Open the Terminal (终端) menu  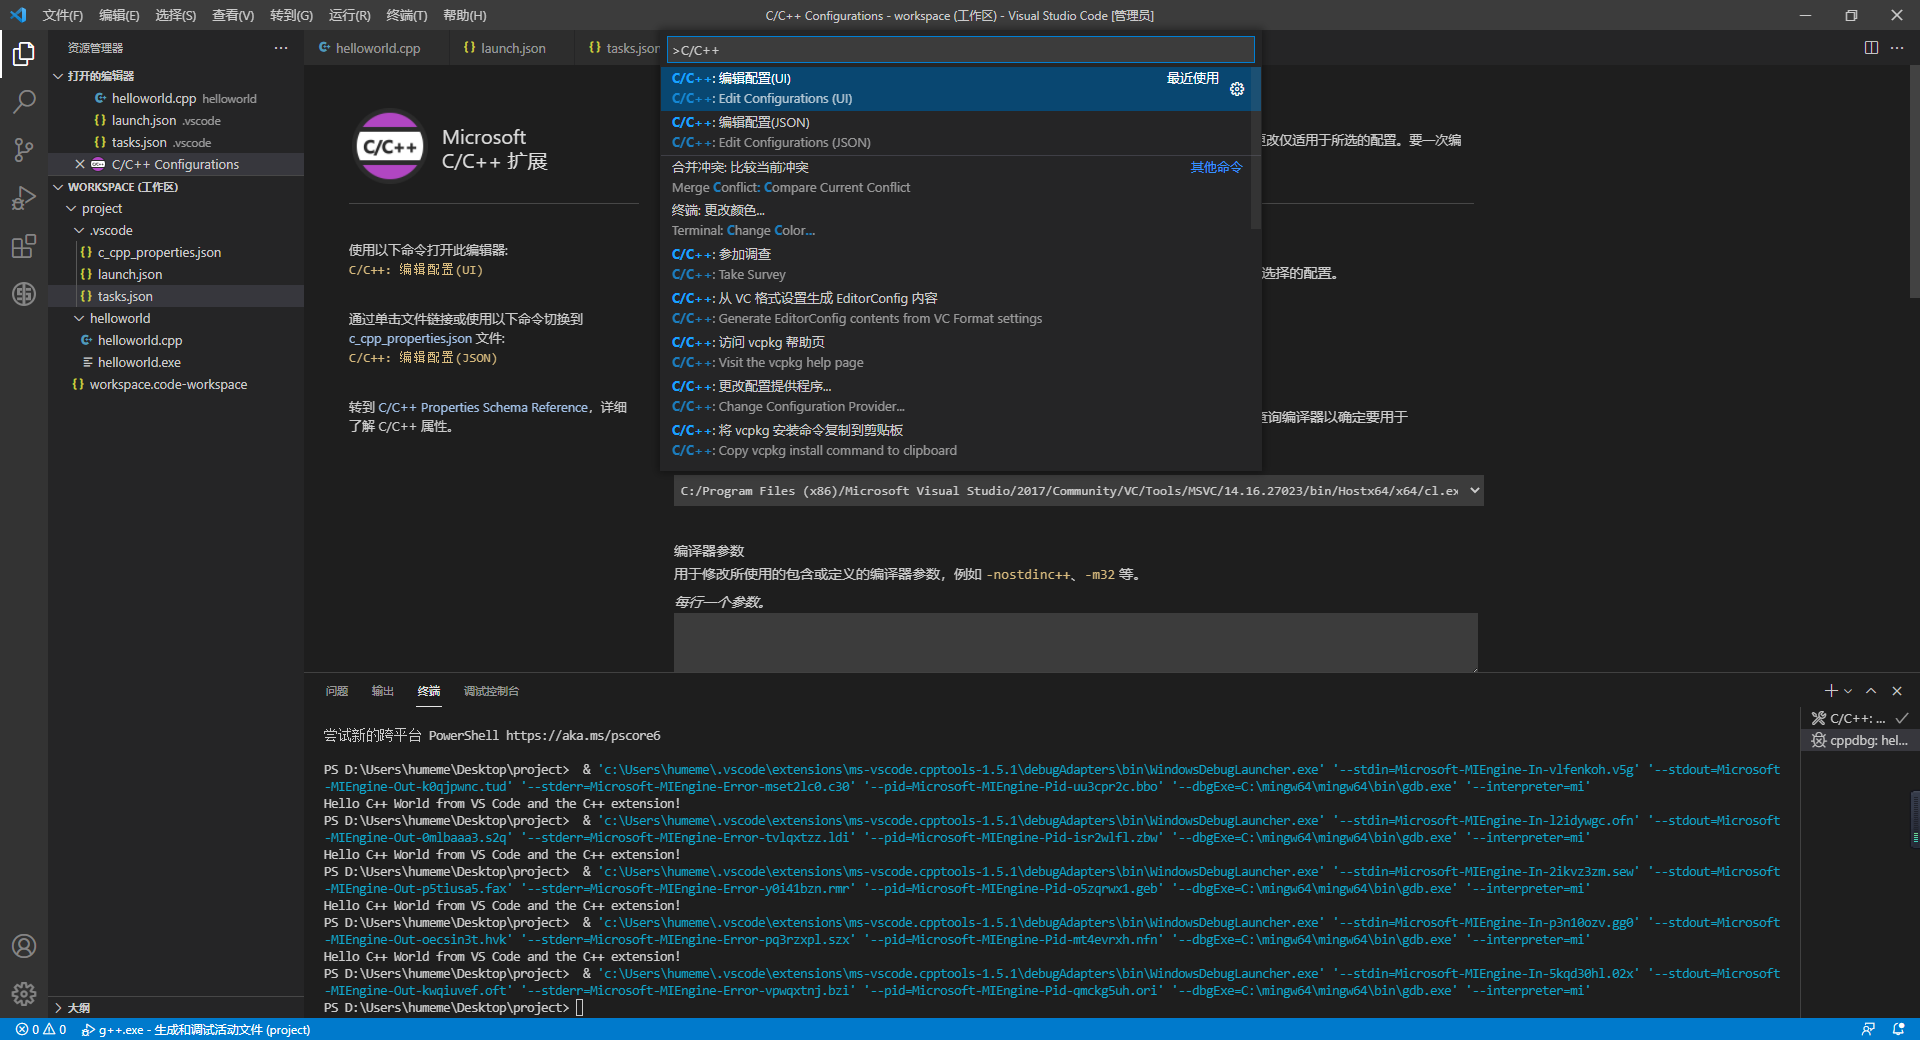point(406,15)
